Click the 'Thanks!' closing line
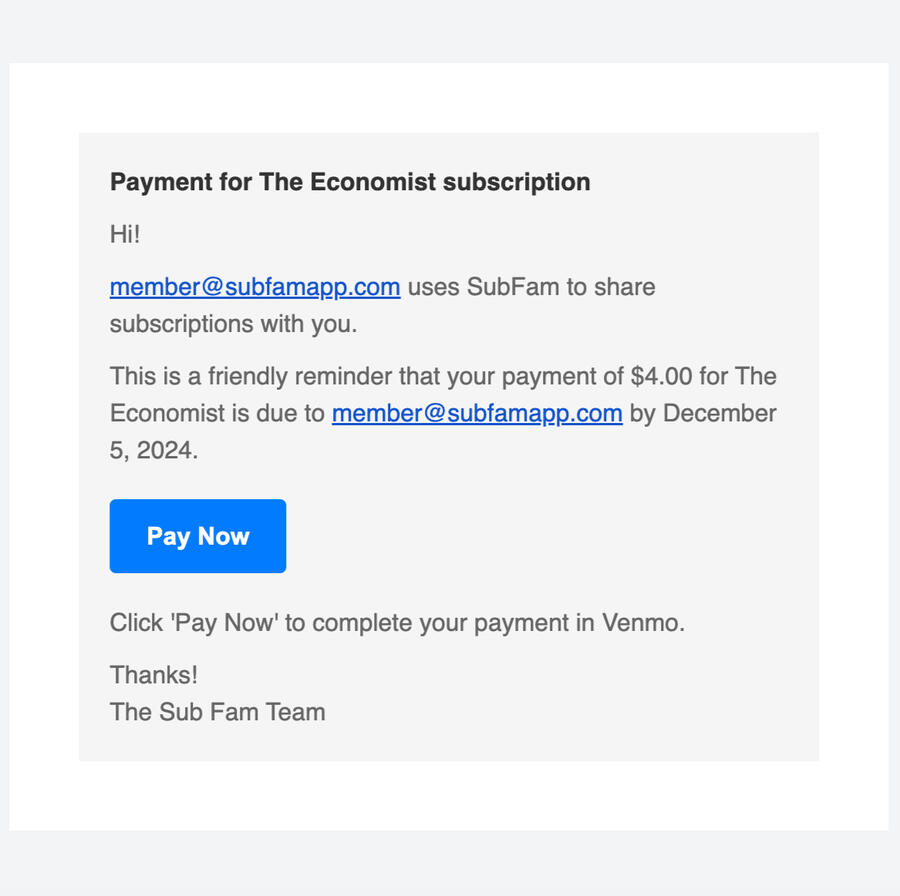900x896 pixels. point(154,675)
